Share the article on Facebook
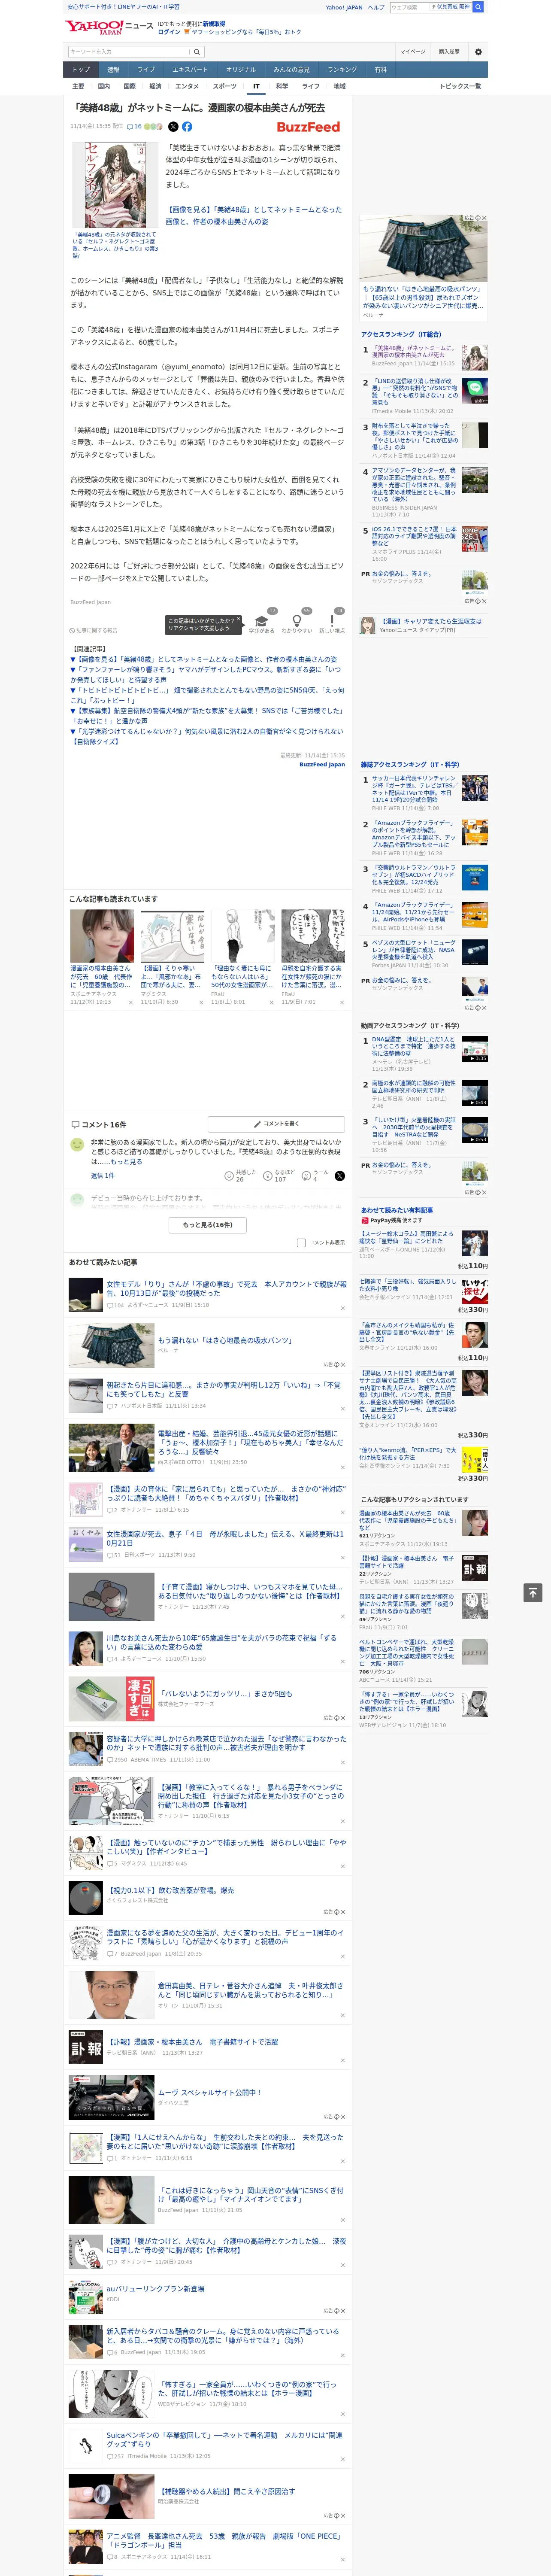 pos(187,127)
